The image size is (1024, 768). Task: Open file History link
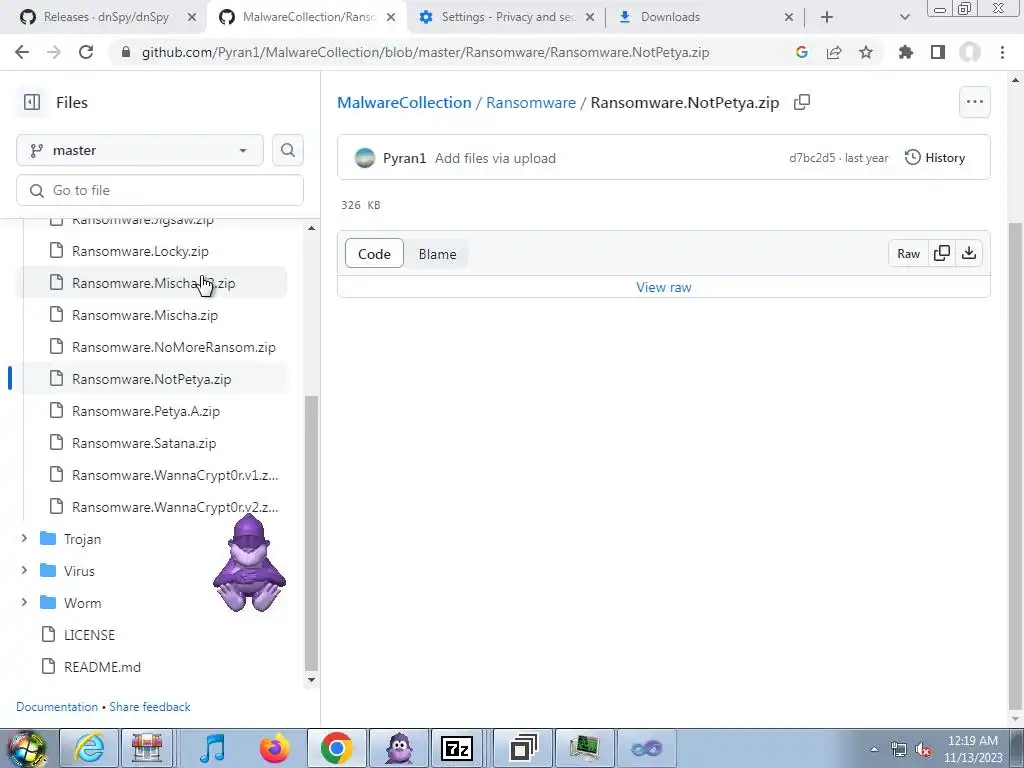tap(935, 157)
